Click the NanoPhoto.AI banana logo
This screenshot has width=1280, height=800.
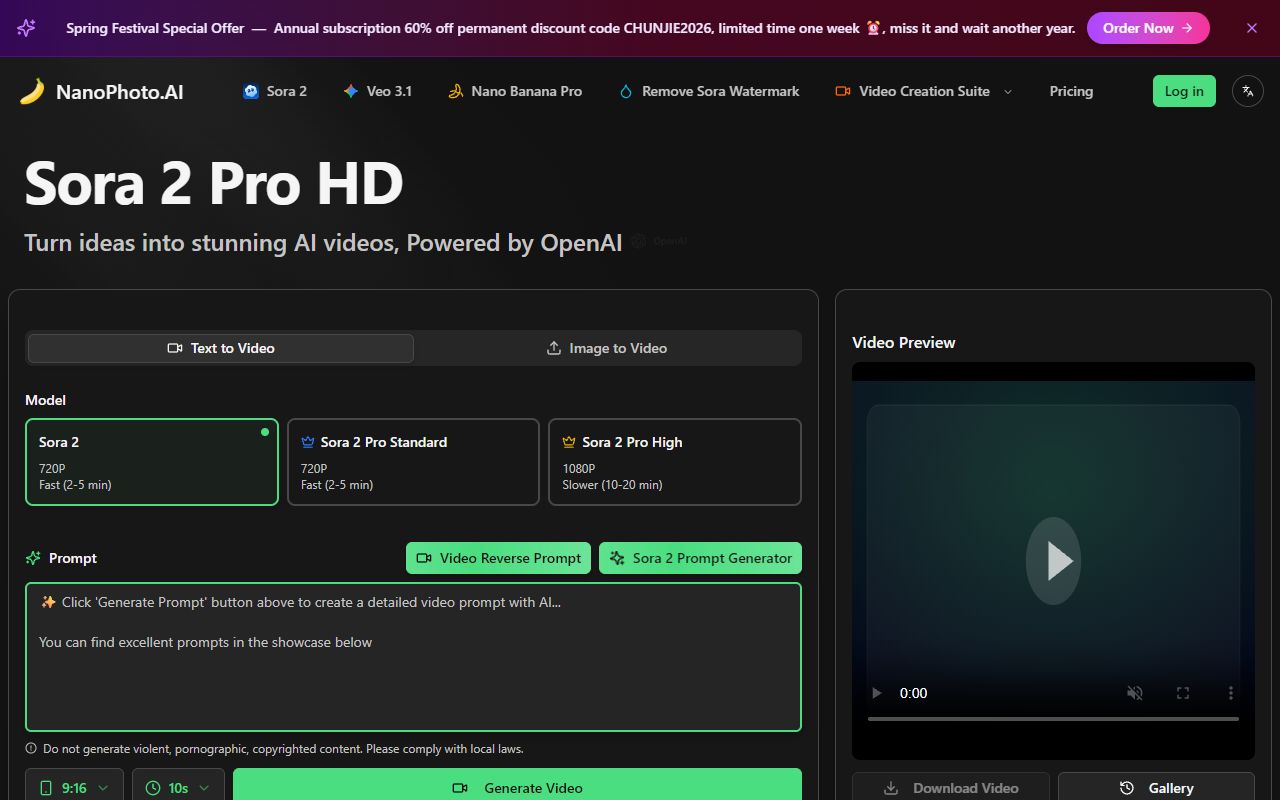click(32, 92)
